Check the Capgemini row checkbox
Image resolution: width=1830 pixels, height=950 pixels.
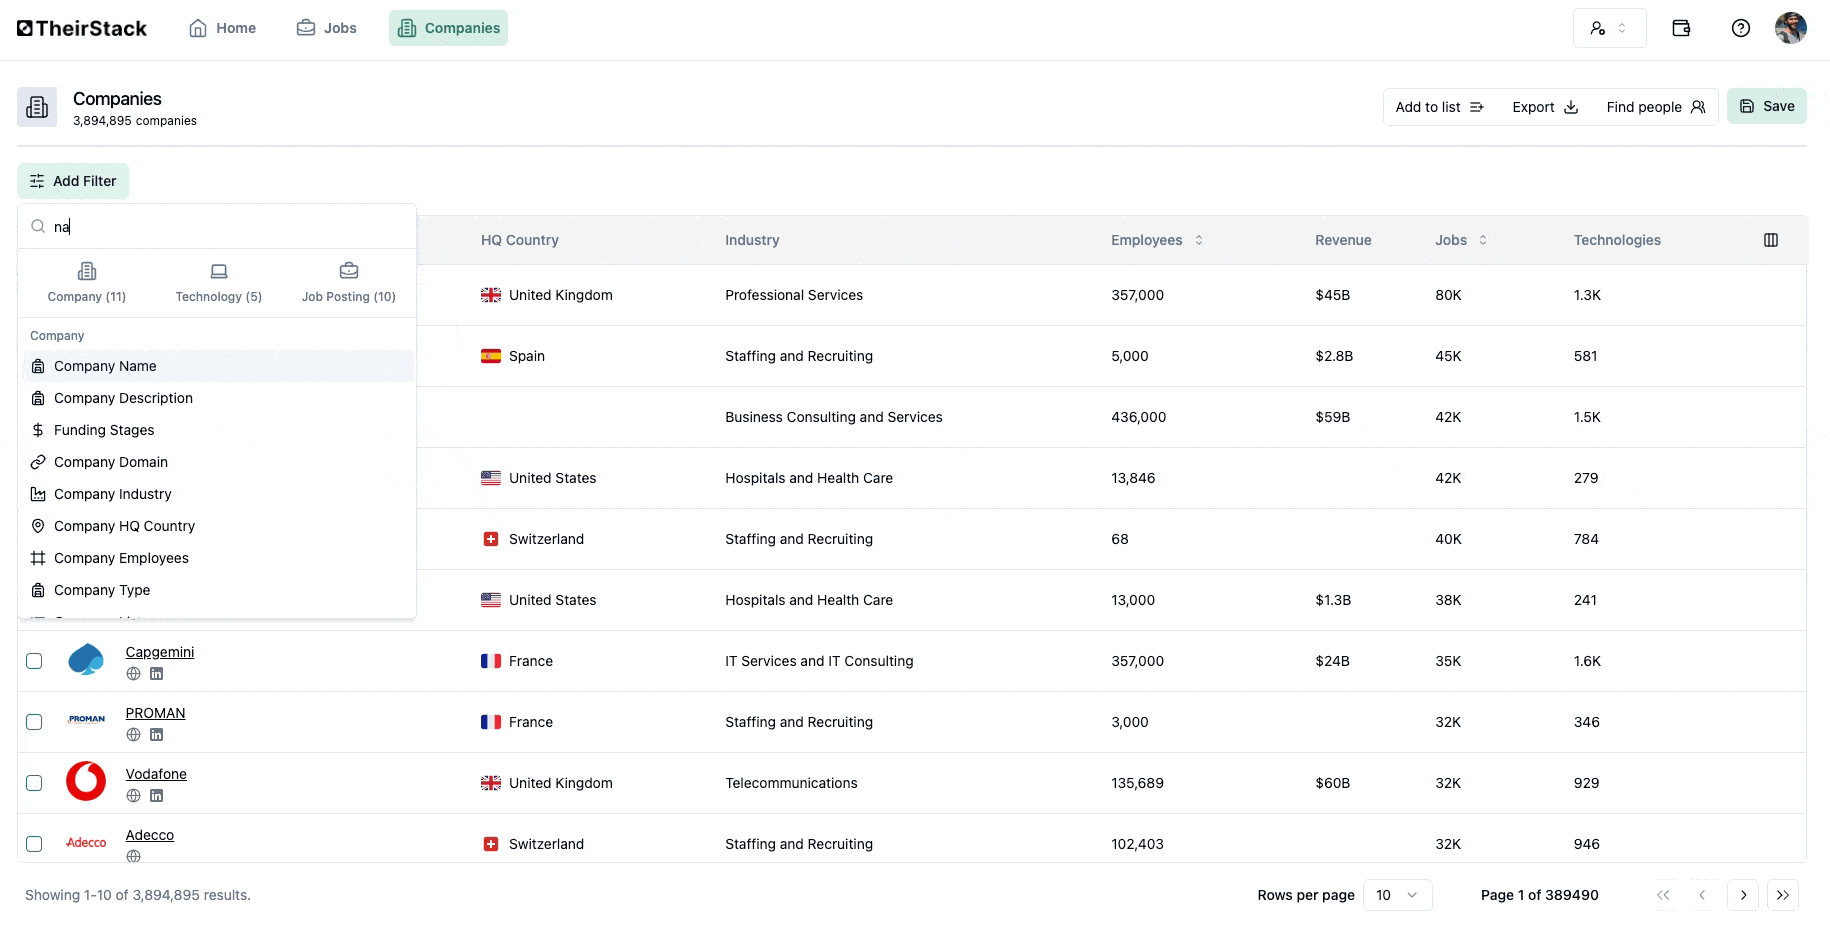pyautogui.click(x=34, y=661)
